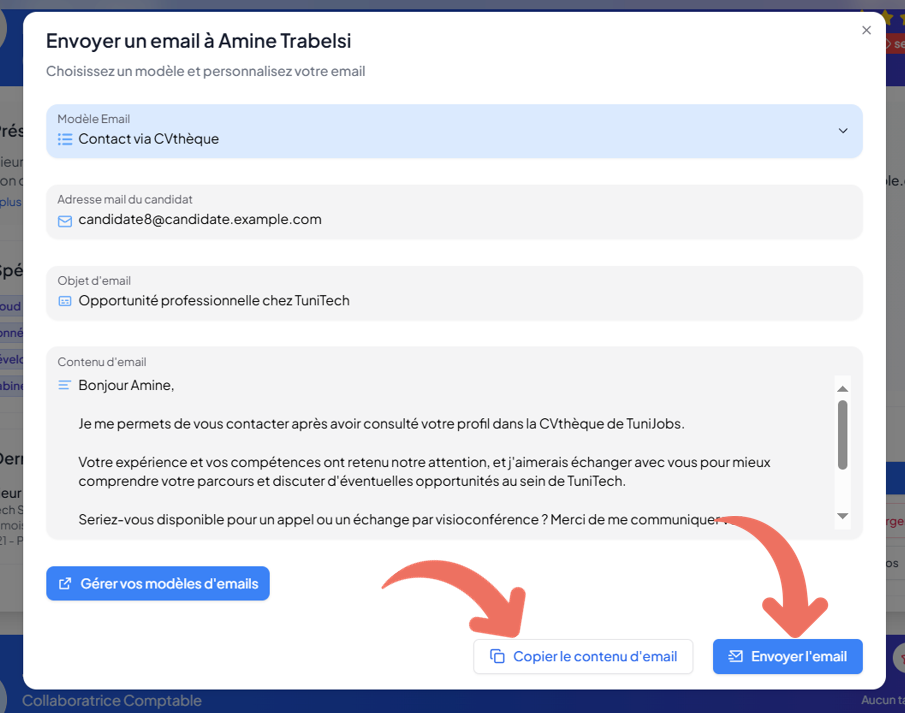The image size is (905, 713).
Task: Click the subject icon in Objet d'email field
Action: 65,301
